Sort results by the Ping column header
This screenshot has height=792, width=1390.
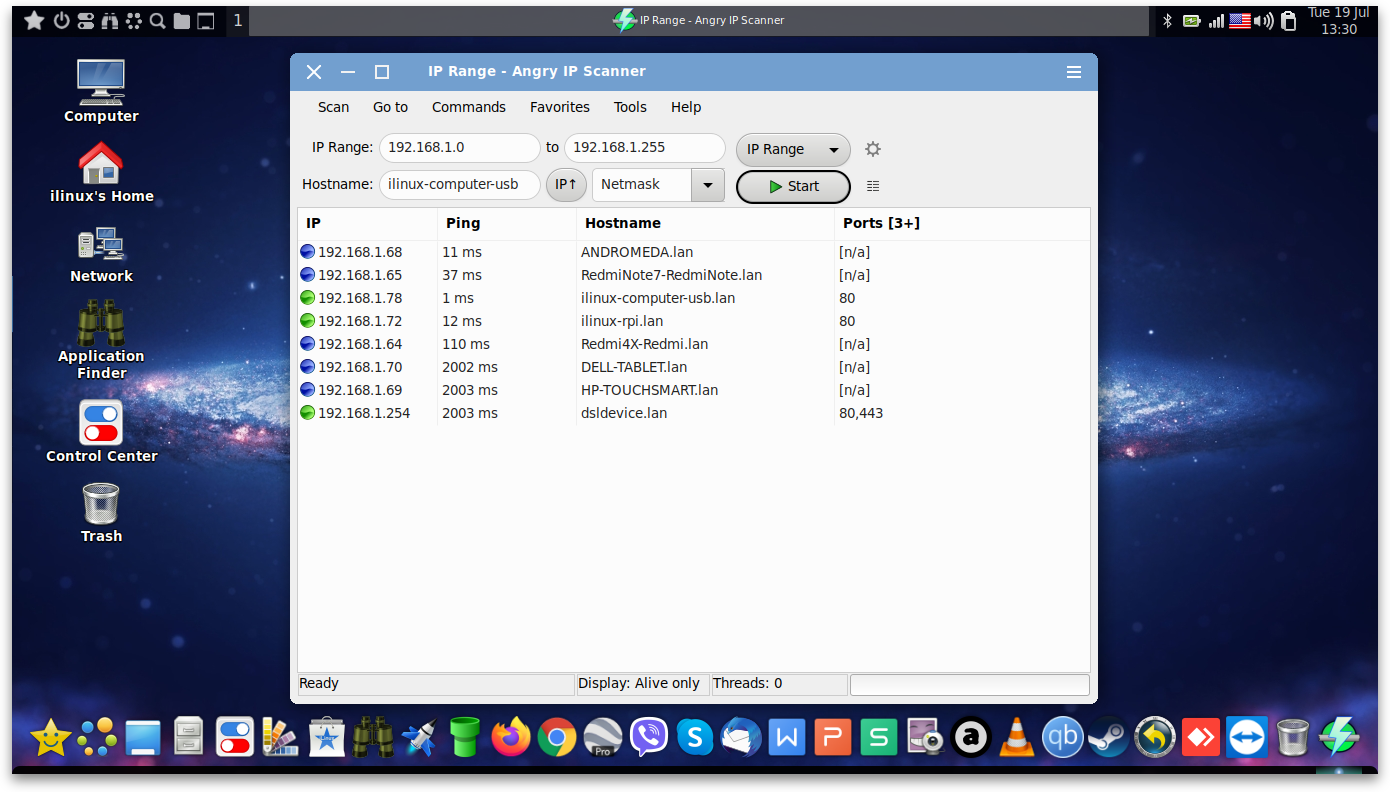pyautogui.click(x=507, y=223)
